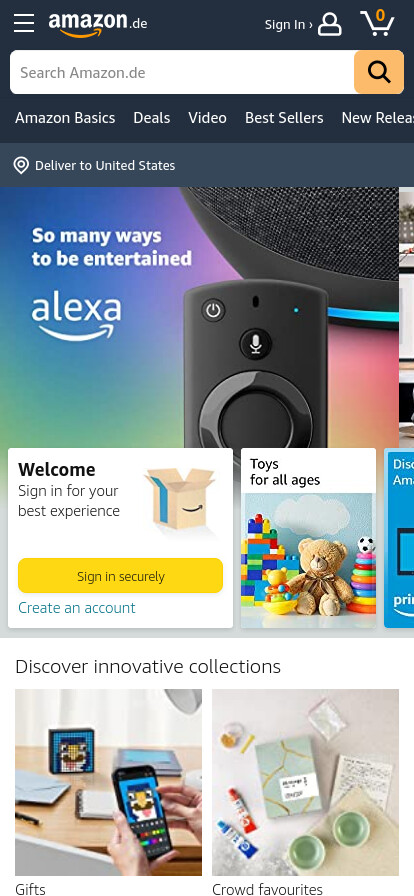Click the Amazon box image in Welcome card

(180, 498)
